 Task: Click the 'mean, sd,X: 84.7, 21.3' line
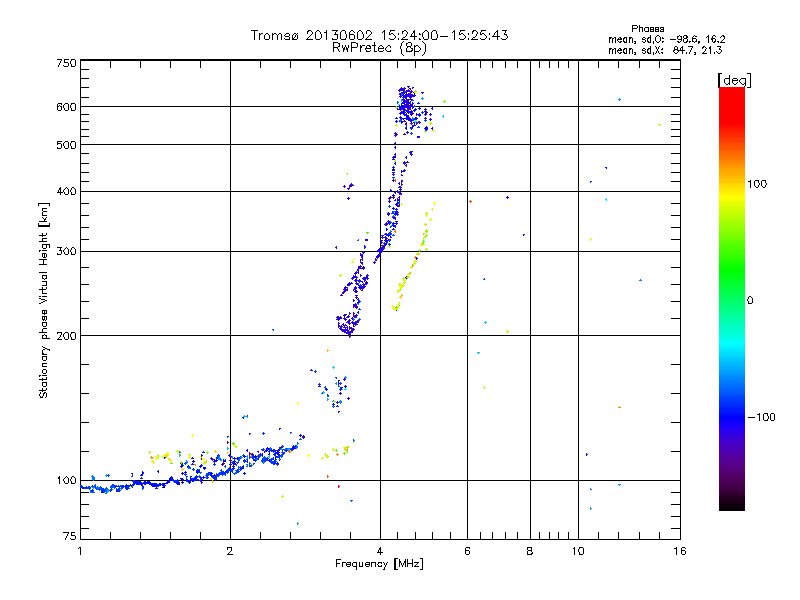[x=665, y=50]
